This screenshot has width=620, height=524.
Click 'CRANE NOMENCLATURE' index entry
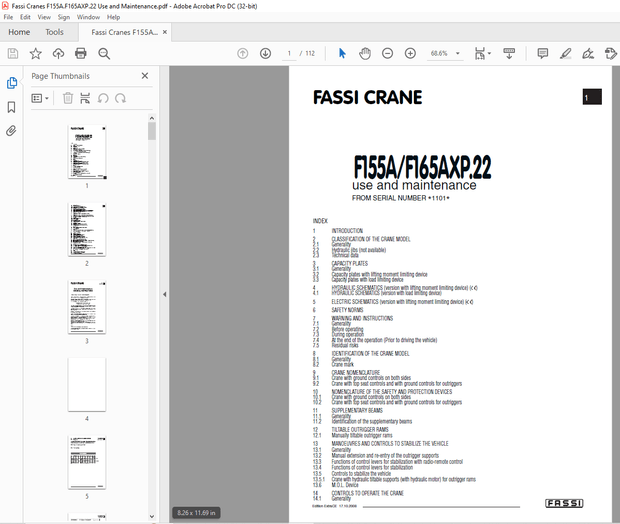[x=355, y=373]
